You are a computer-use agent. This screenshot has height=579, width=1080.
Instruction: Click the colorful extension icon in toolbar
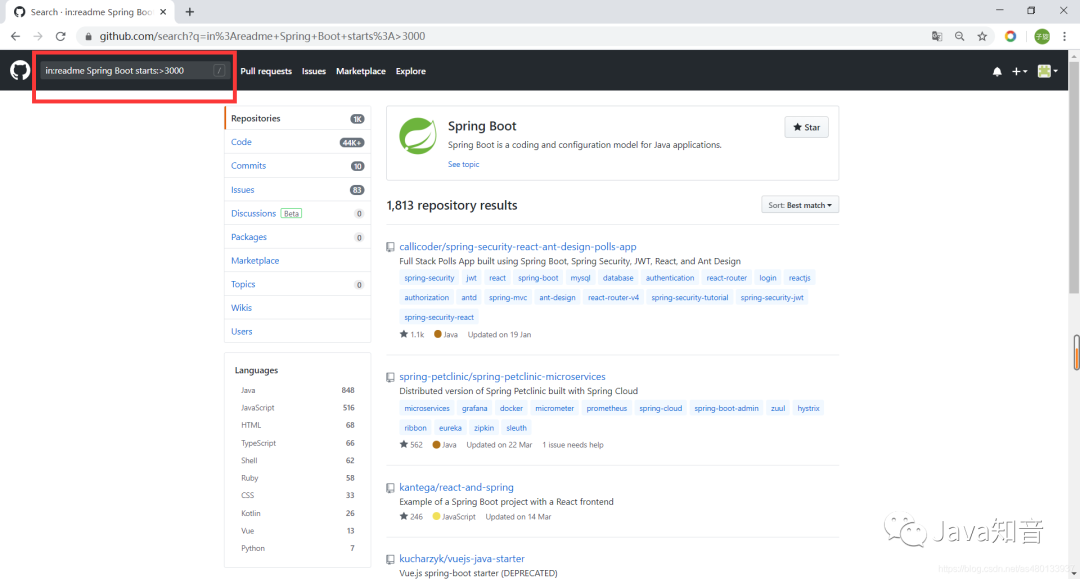1010,36
